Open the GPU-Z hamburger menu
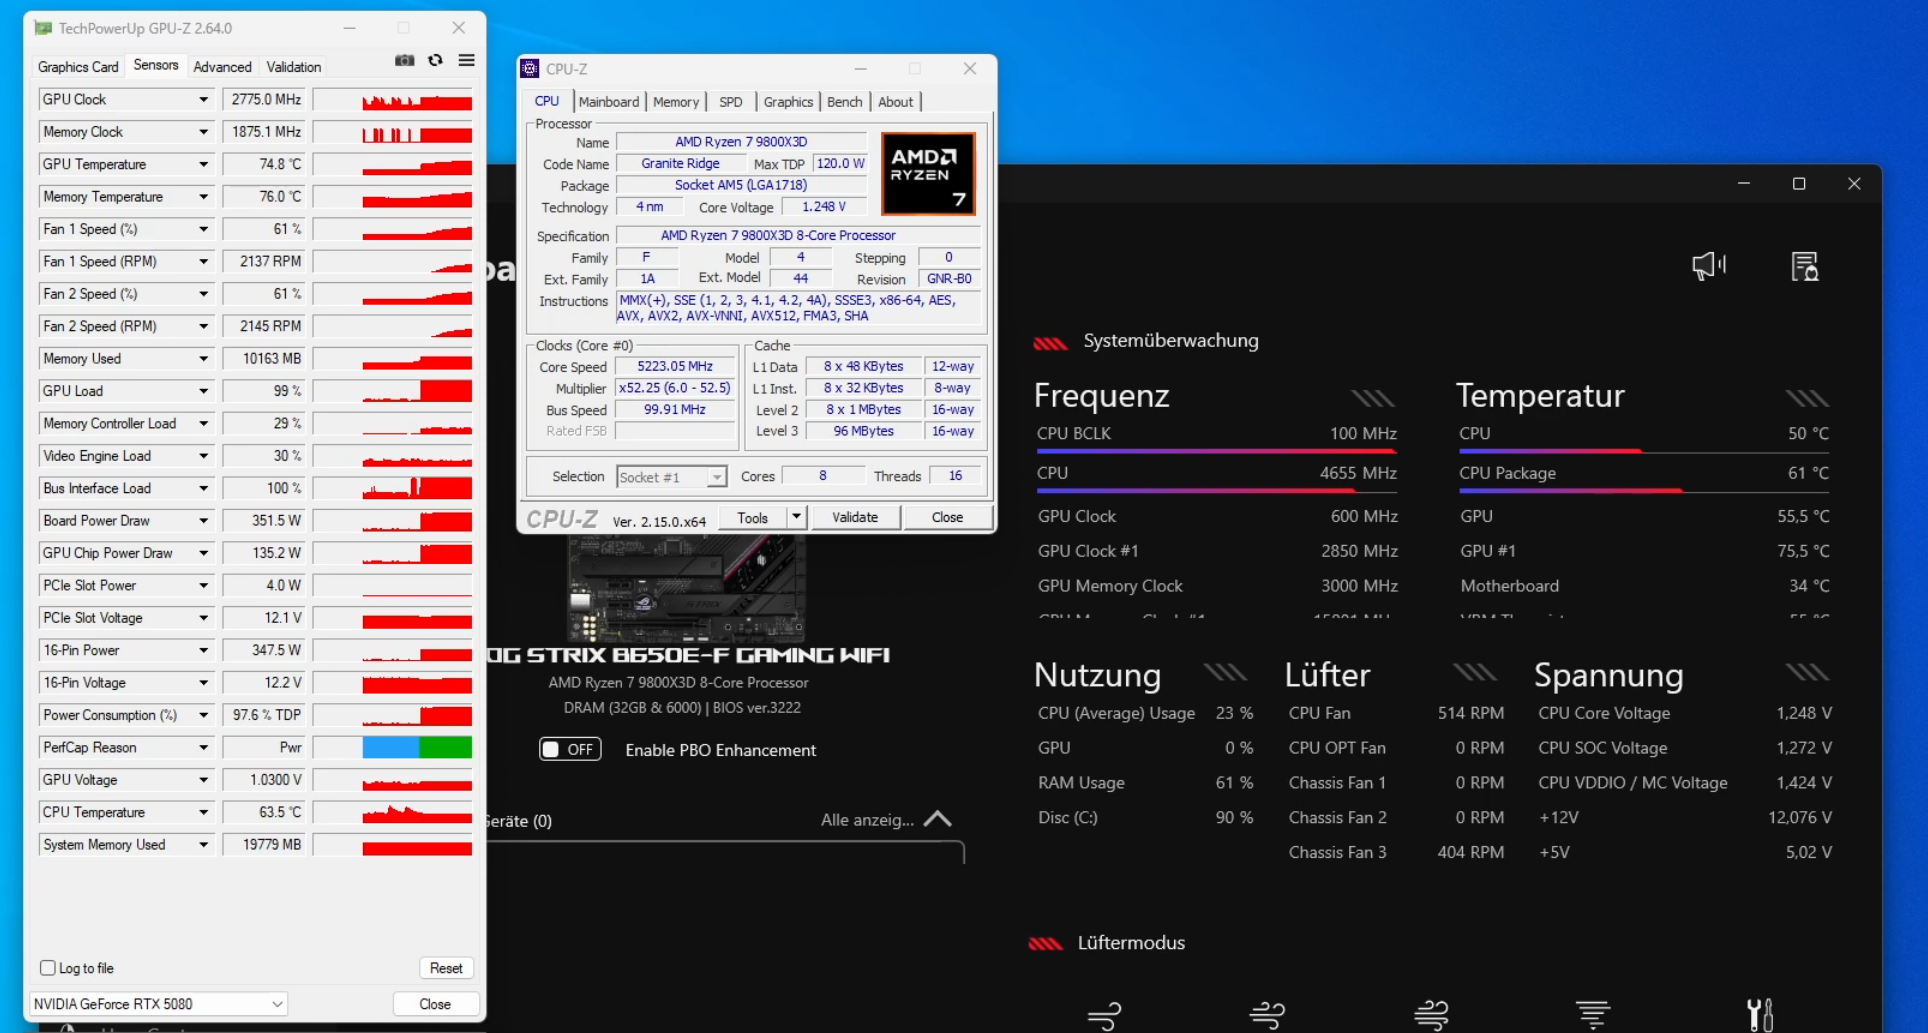 pos(466,60)
